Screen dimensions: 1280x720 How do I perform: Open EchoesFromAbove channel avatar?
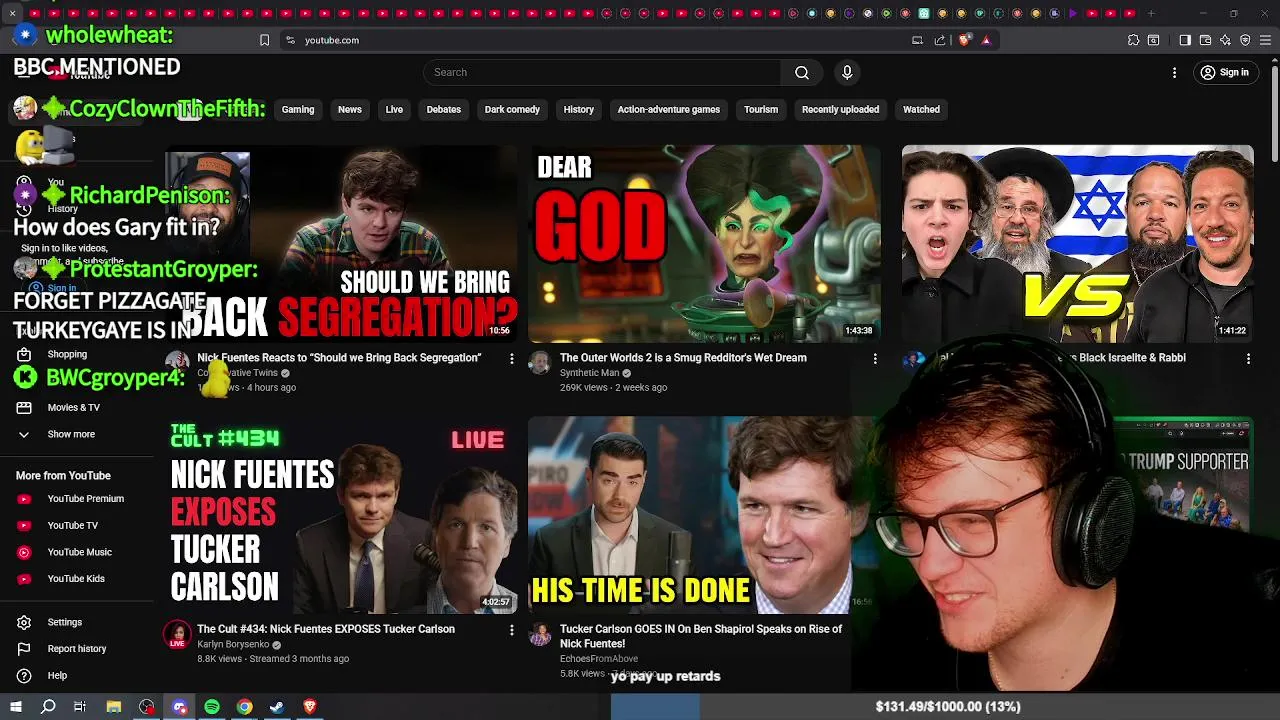pyautogui.click(x=540, y=634)
